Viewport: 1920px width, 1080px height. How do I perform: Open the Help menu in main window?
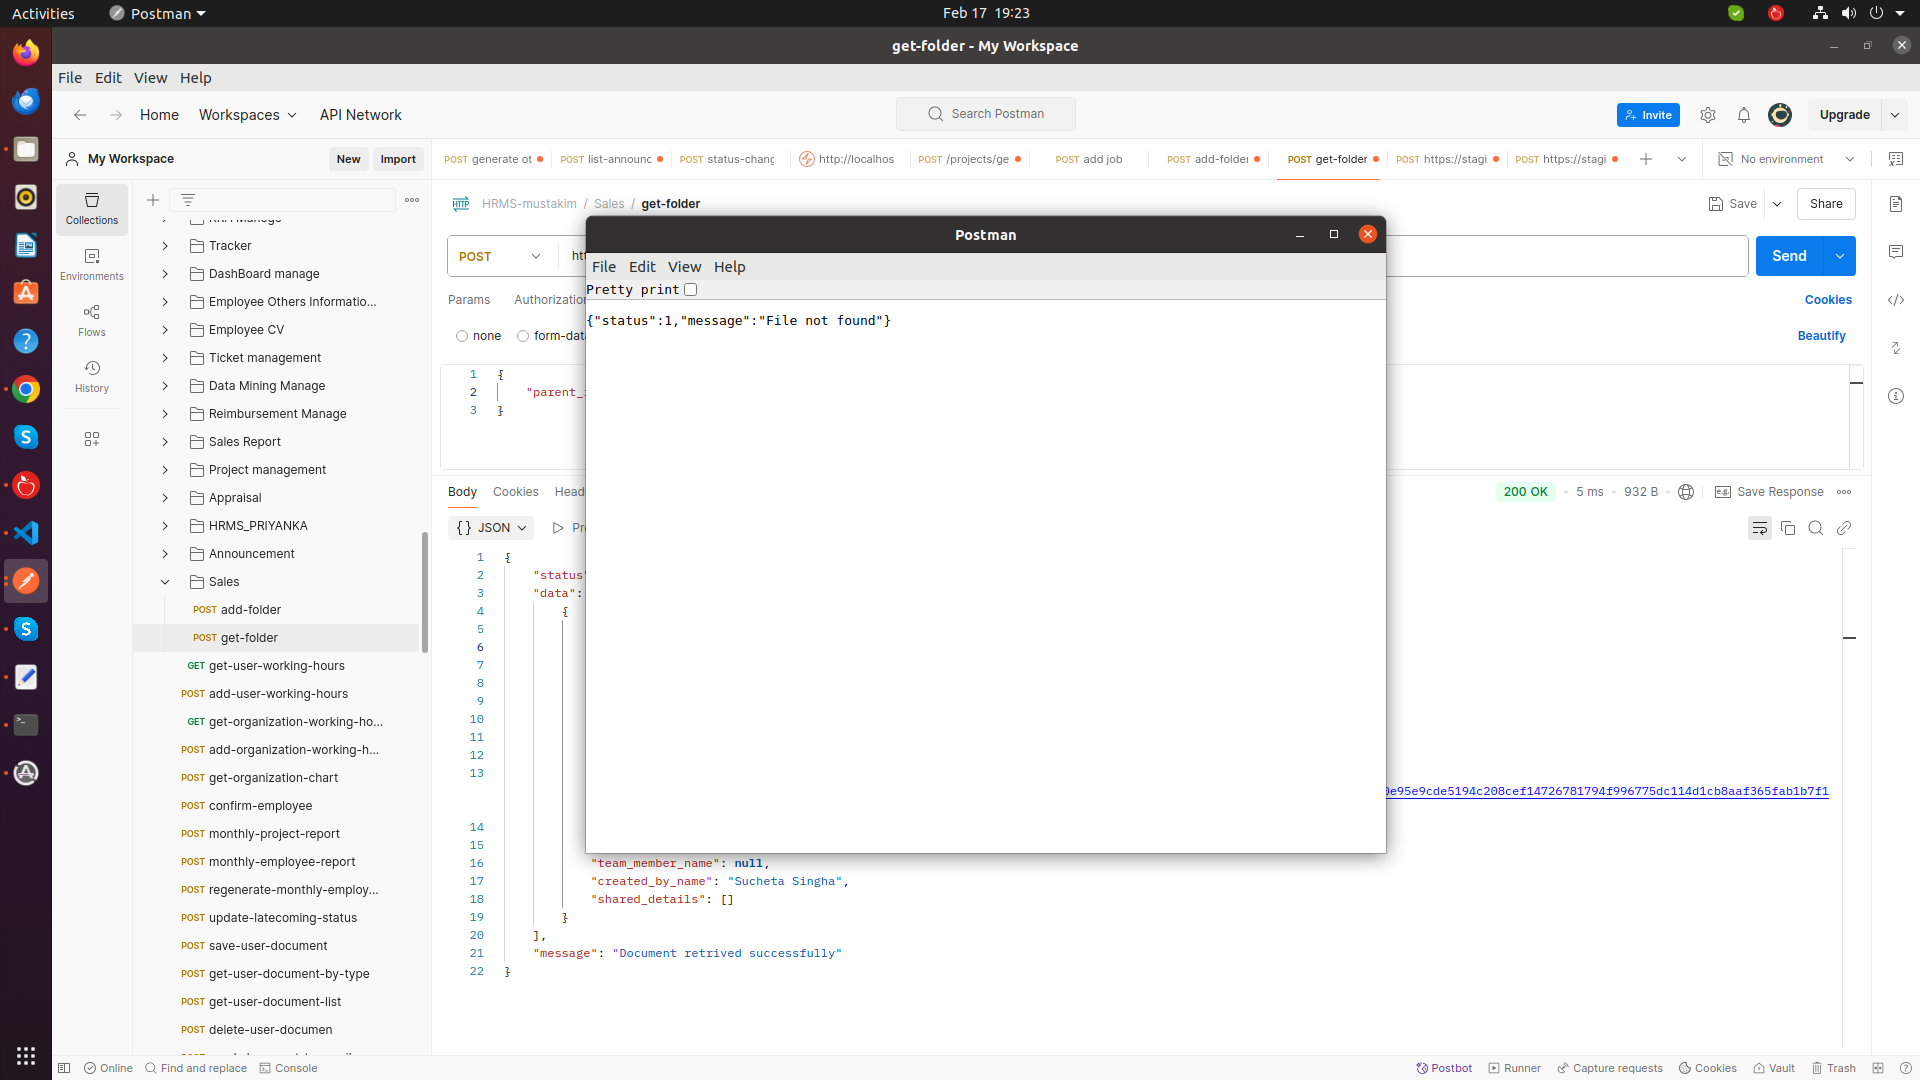tap(196, 78)
